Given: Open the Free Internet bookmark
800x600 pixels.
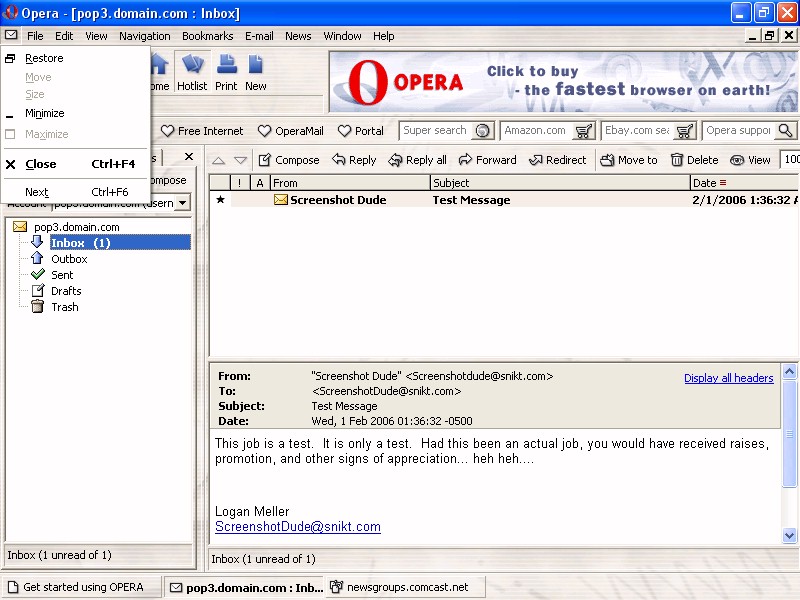Looking at the screenshot, I should (x=202, y=131).
